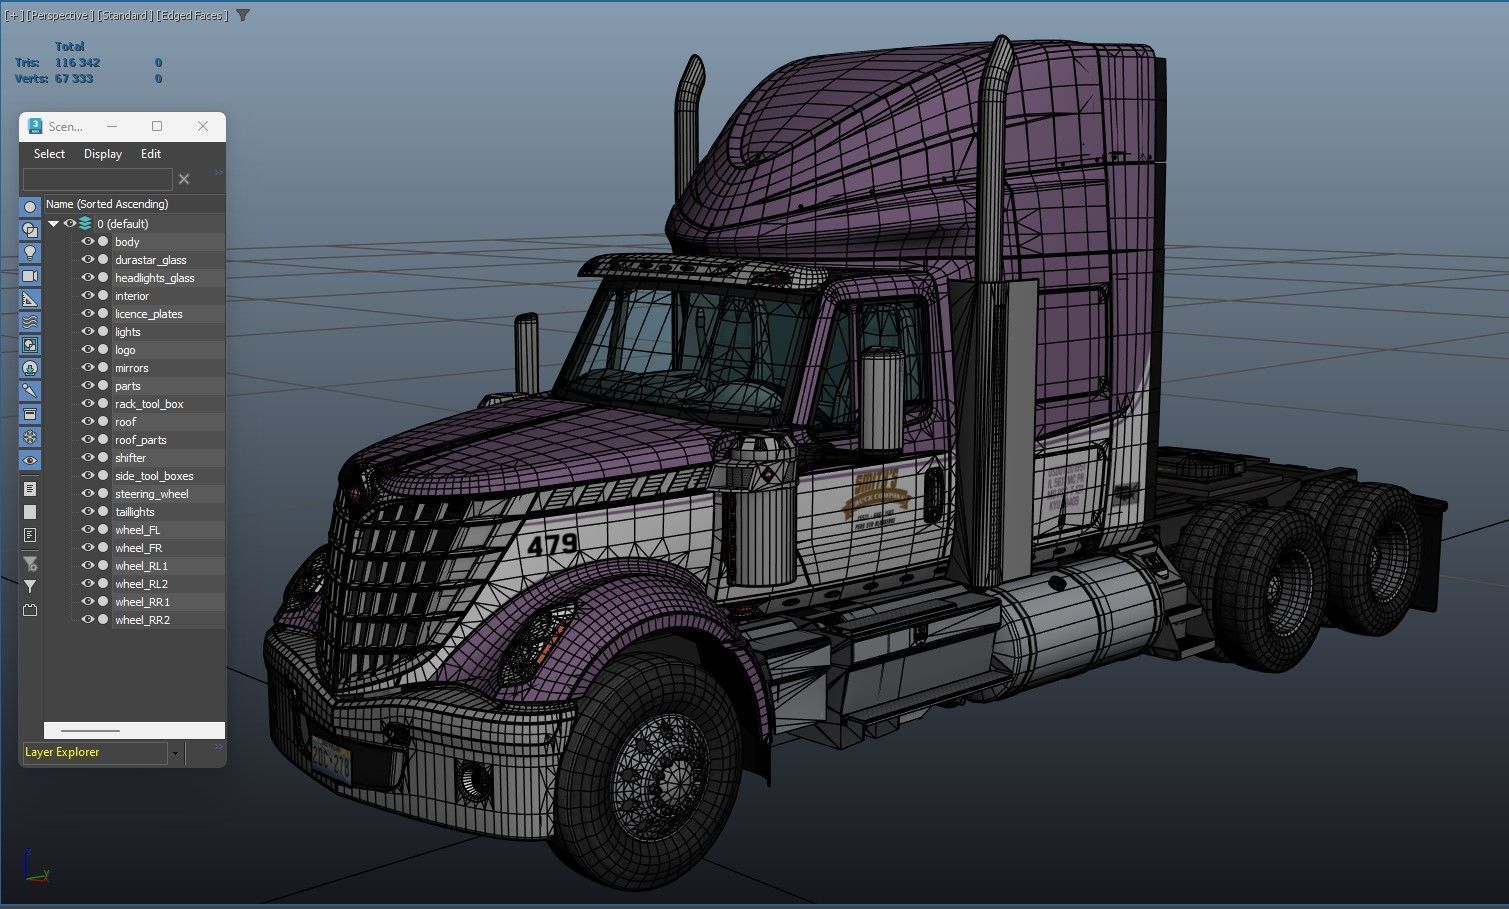Viewport: 1509px width, 909px height.
Task: Open the Edit menu in Scene Explorer
Action: (x=151, y=154)
